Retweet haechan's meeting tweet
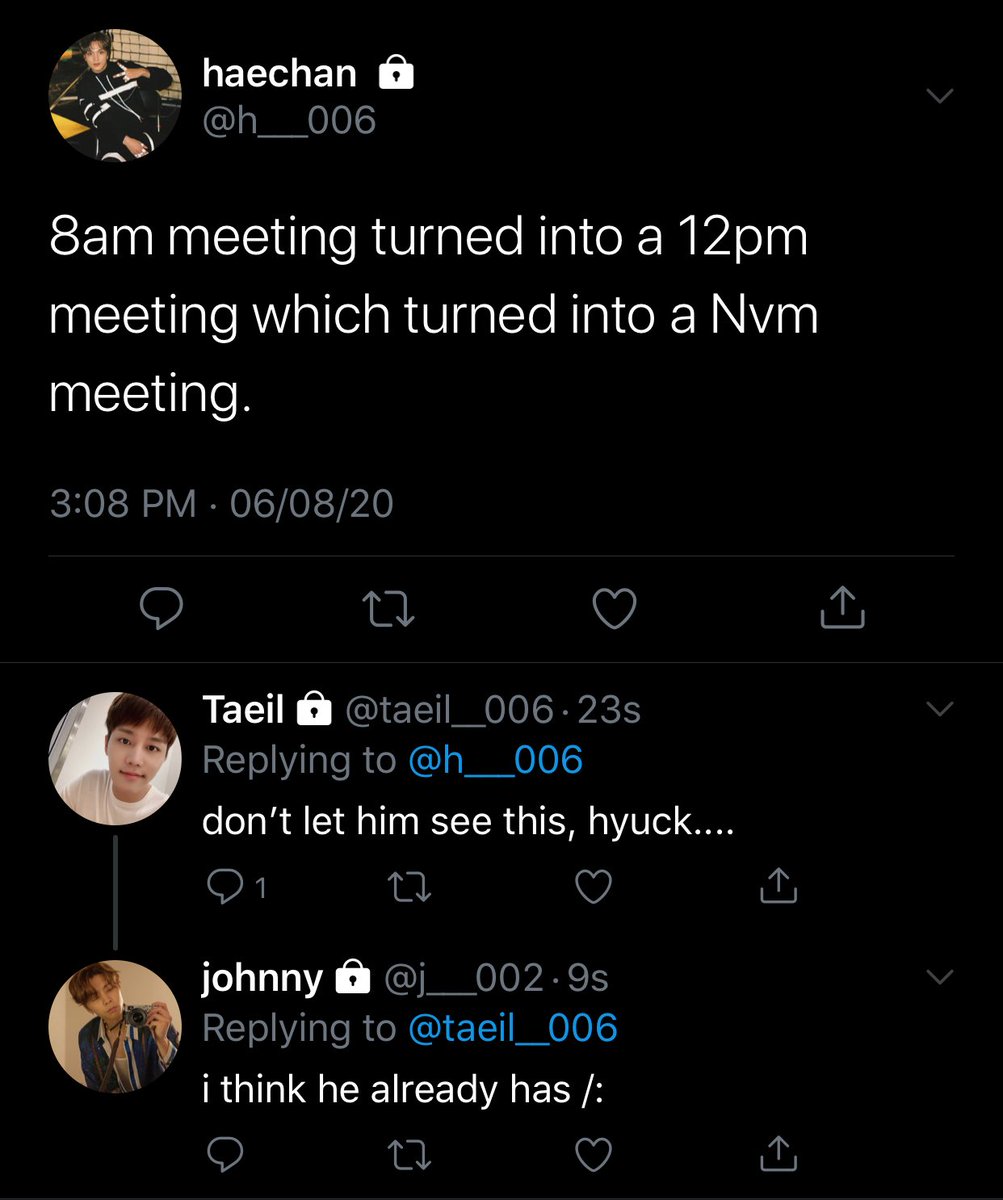The width and height of the screenshot is (1003, 1200). [x=388, y=609]
